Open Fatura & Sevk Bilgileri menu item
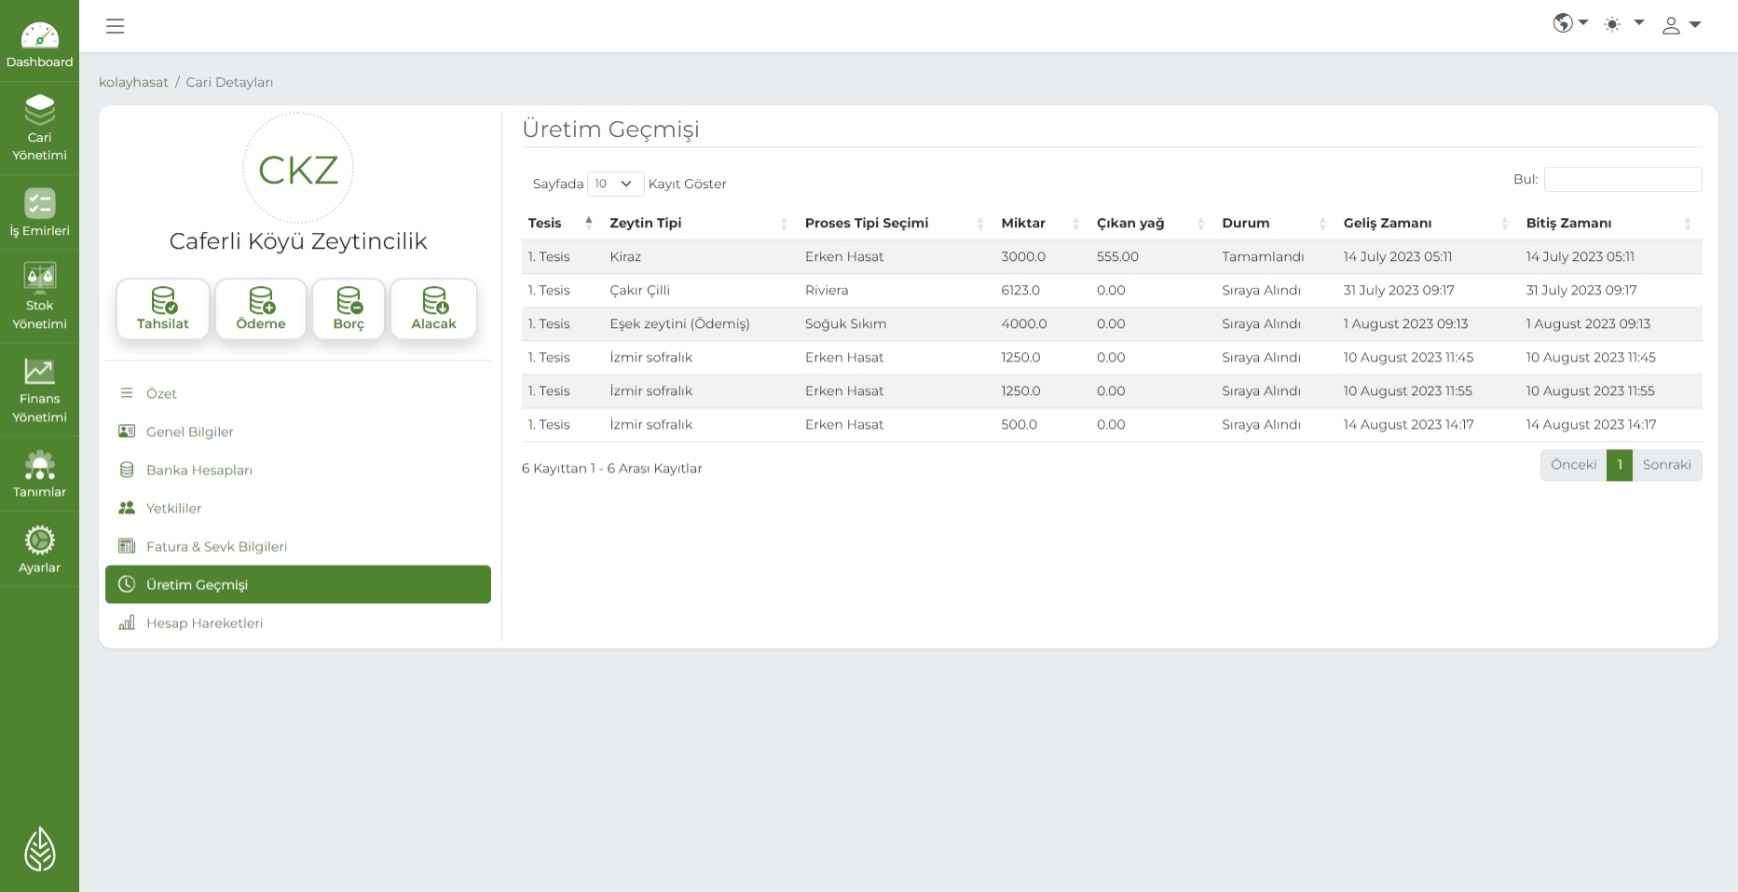 tap(298, 546)
